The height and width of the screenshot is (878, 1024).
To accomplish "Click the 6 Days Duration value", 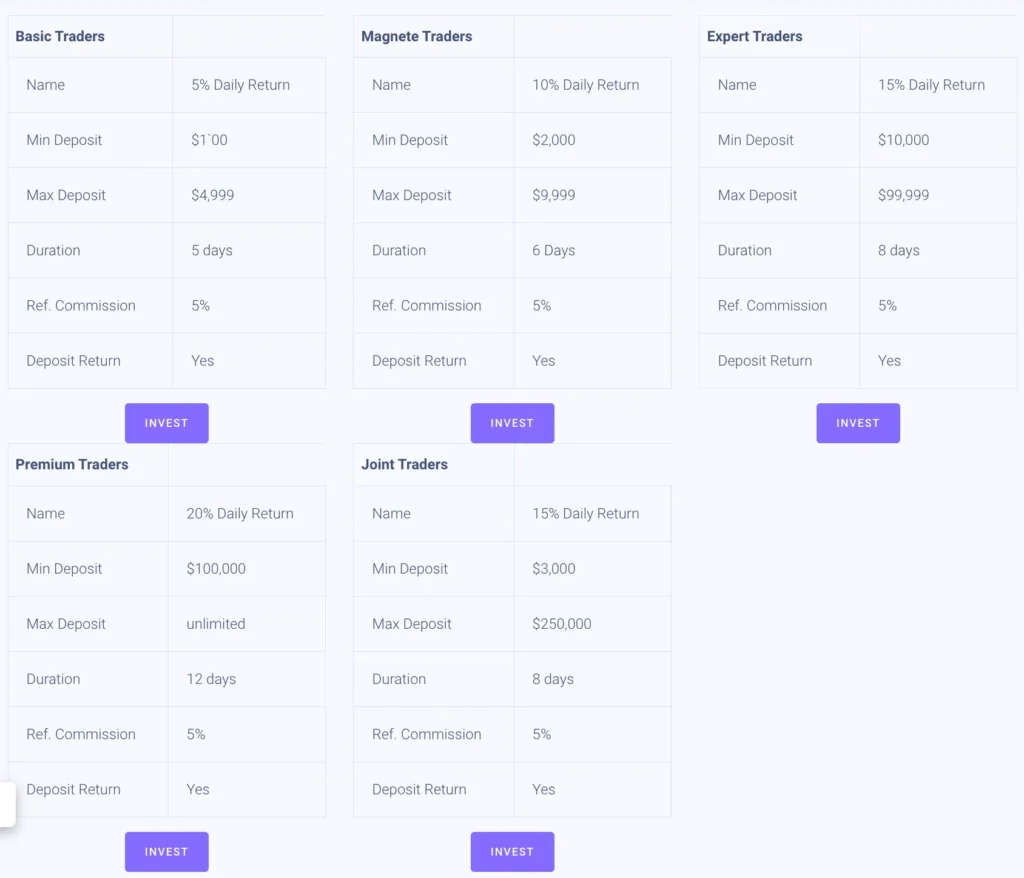I will pos(554,250).
